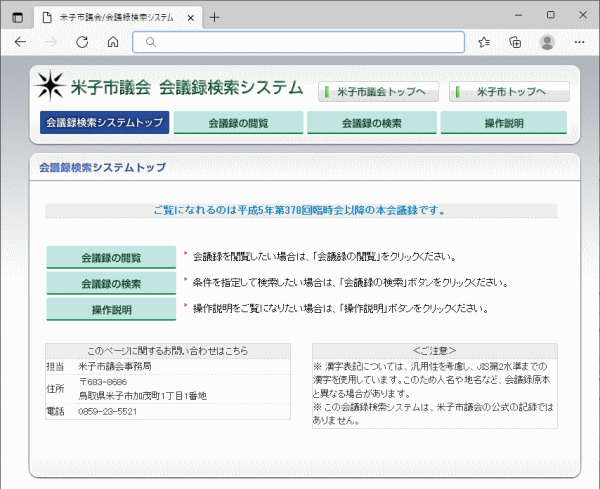Maximize the browser window

tap(551, 15)
